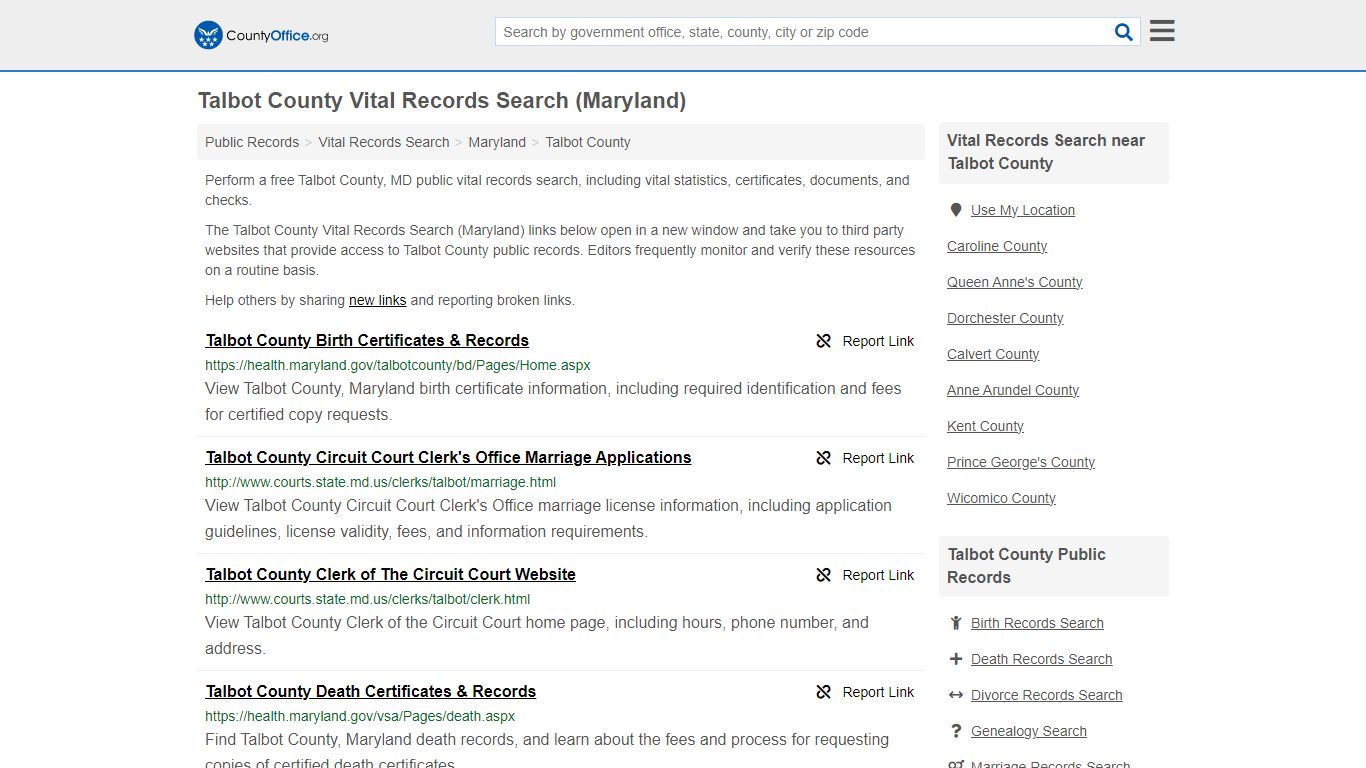This screenshot has height=768, width=1366.
Task: Open Birth Records Search
Action: coord(1037,623)
